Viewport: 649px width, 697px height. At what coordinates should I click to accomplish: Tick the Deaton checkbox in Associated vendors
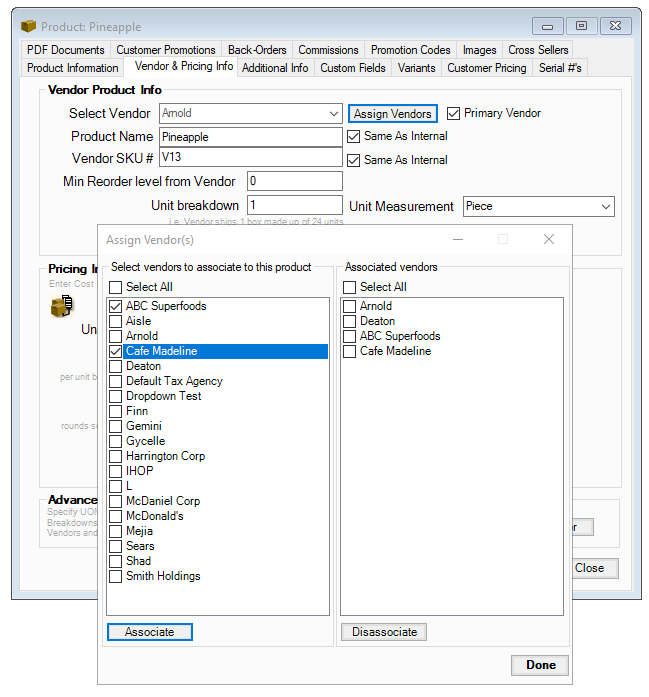click(x=350, y=321)
